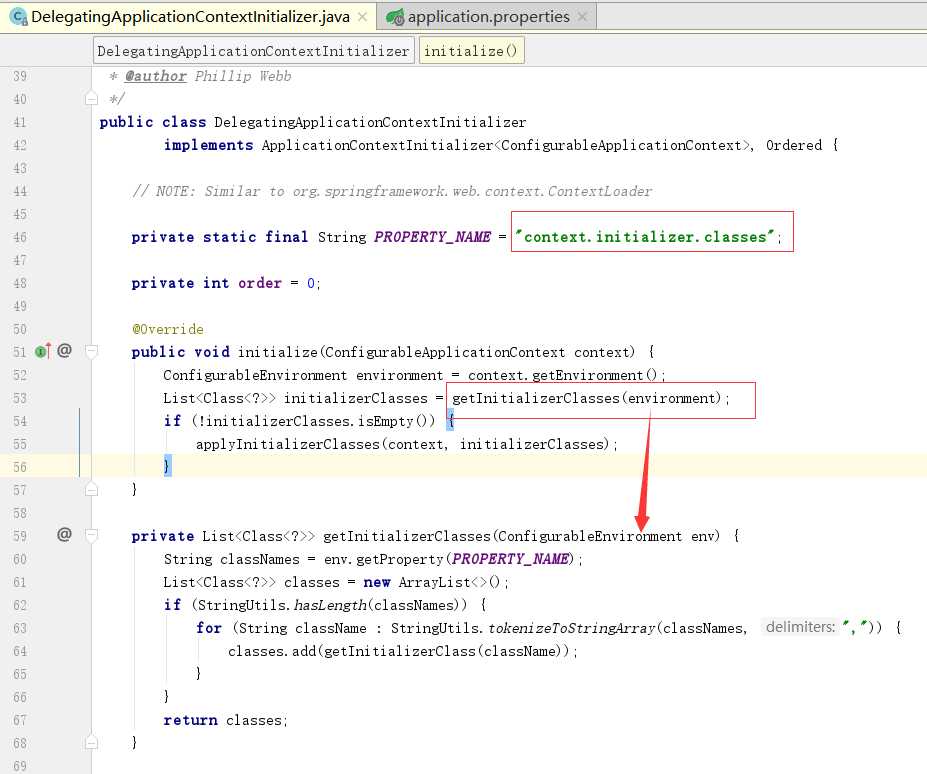Image resolution: width=927 pixels, height=774 pixels.
Task: Click PROPERTY_NAME constant declaration on line 46
Action: (x=432, y=237)
